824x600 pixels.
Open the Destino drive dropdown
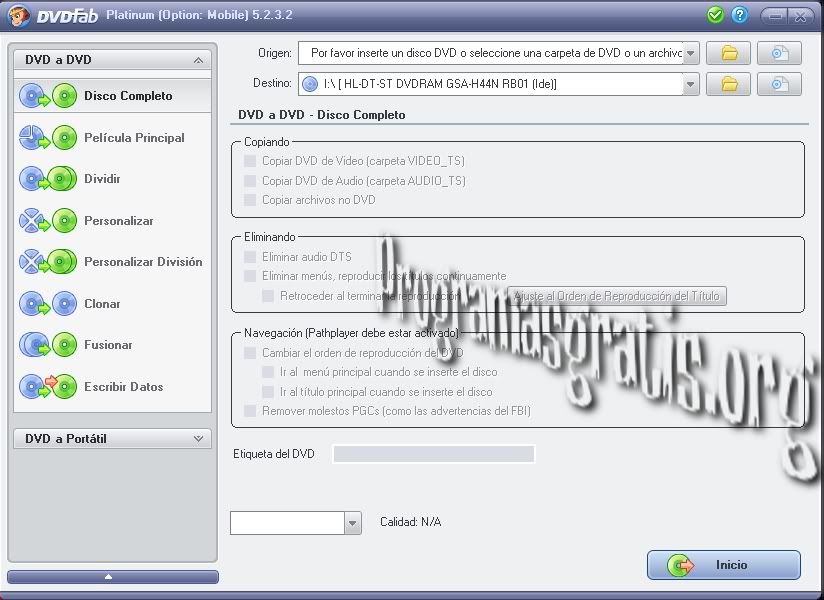tap(691, 84)
